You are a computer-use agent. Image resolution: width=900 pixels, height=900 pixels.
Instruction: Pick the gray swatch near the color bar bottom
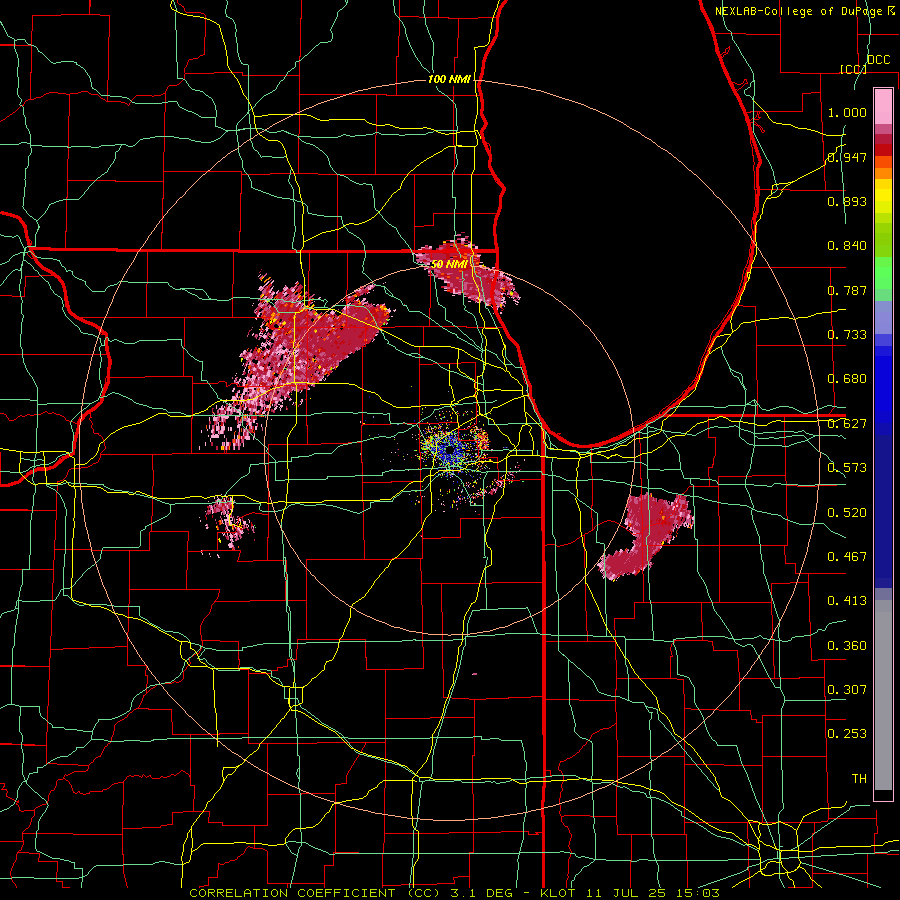tap(883, 700)
